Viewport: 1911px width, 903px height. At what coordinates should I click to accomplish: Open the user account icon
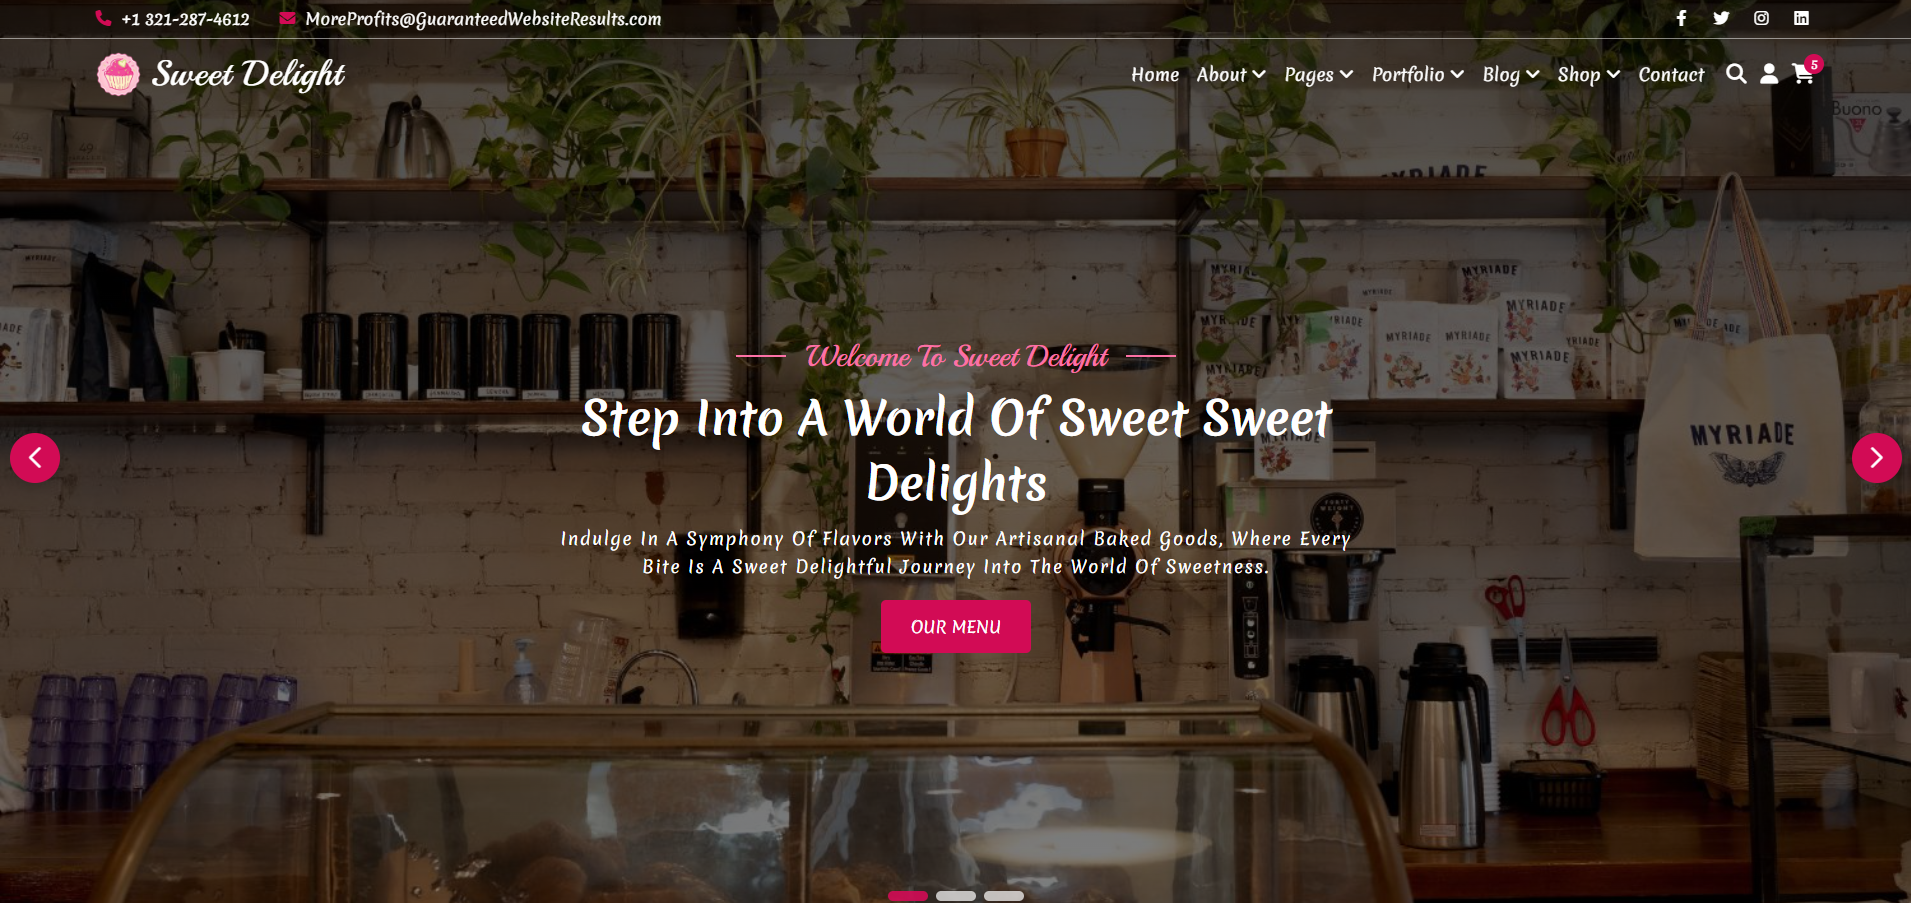[x=1769, y=74]
